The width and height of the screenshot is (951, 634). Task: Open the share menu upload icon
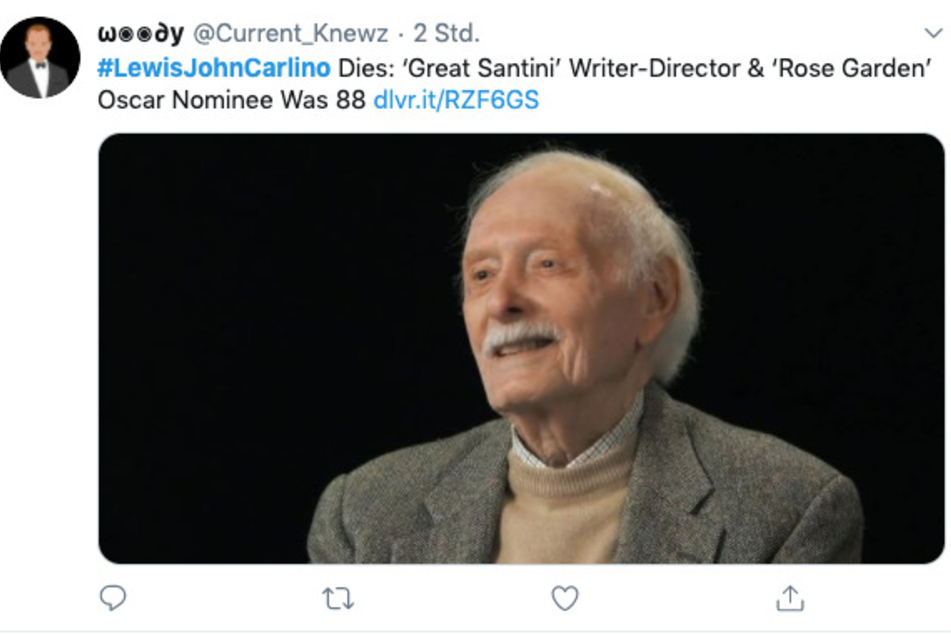[x=790, y=598]
